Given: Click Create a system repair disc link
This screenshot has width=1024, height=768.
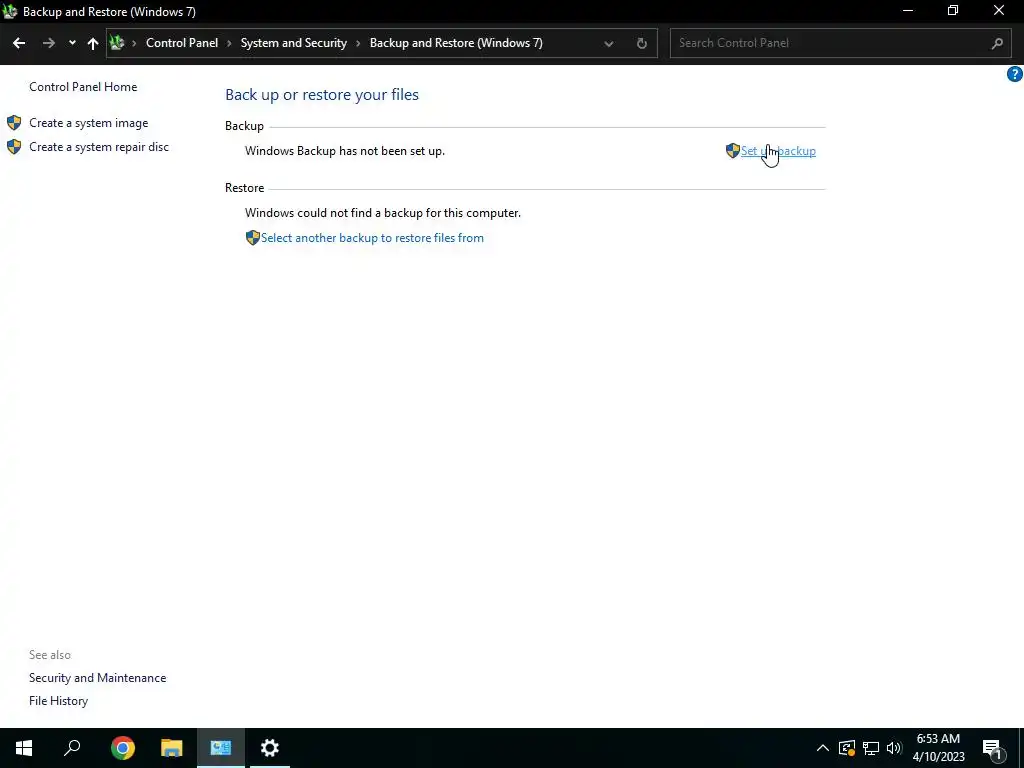Looking at the screenshot, I should point(99,147).
